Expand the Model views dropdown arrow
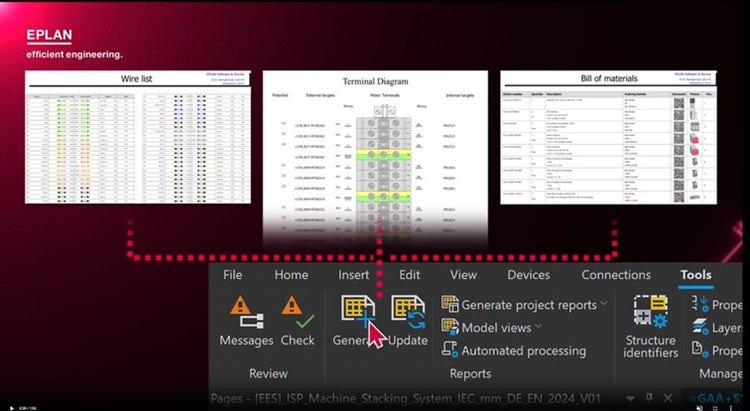This screenshot has width=750, height=411. coord(538,326)
